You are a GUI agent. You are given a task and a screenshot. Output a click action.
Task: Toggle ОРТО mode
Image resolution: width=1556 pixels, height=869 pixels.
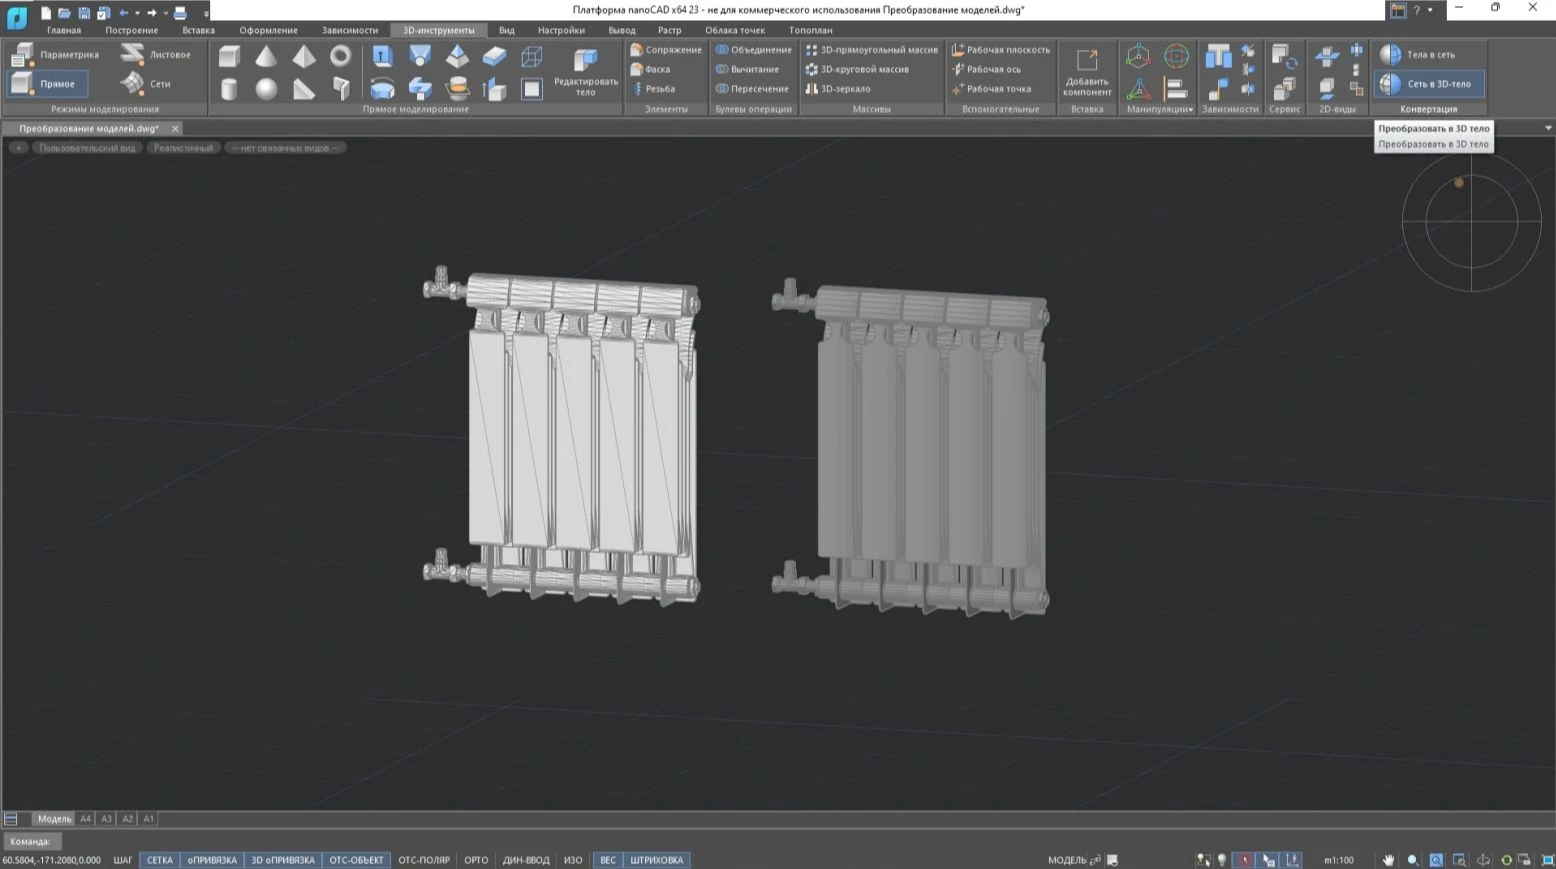[x=476, y=860]
